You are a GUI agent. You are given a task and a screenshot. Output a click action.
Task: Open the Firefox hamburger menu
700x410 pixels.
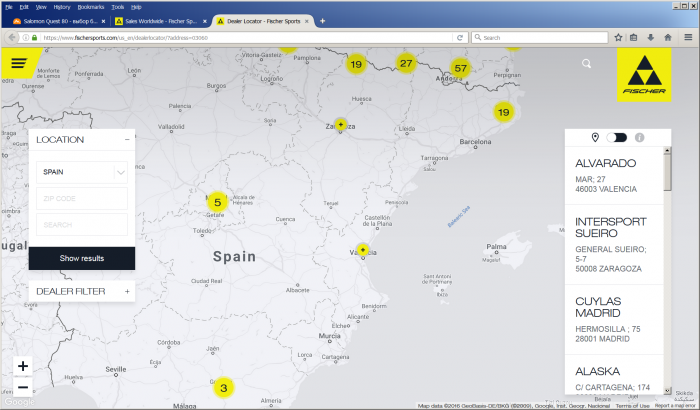[688, 38]
